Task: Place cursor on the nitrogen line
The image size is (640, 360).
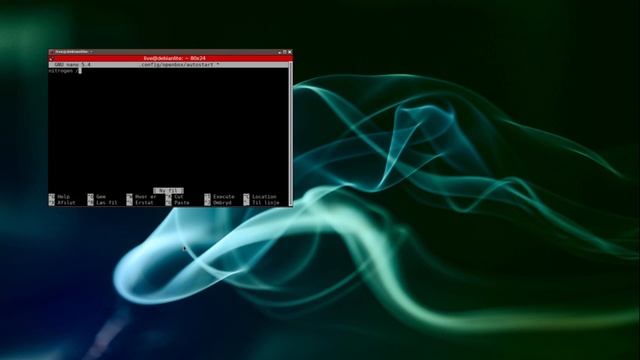Action: [64, 71]
